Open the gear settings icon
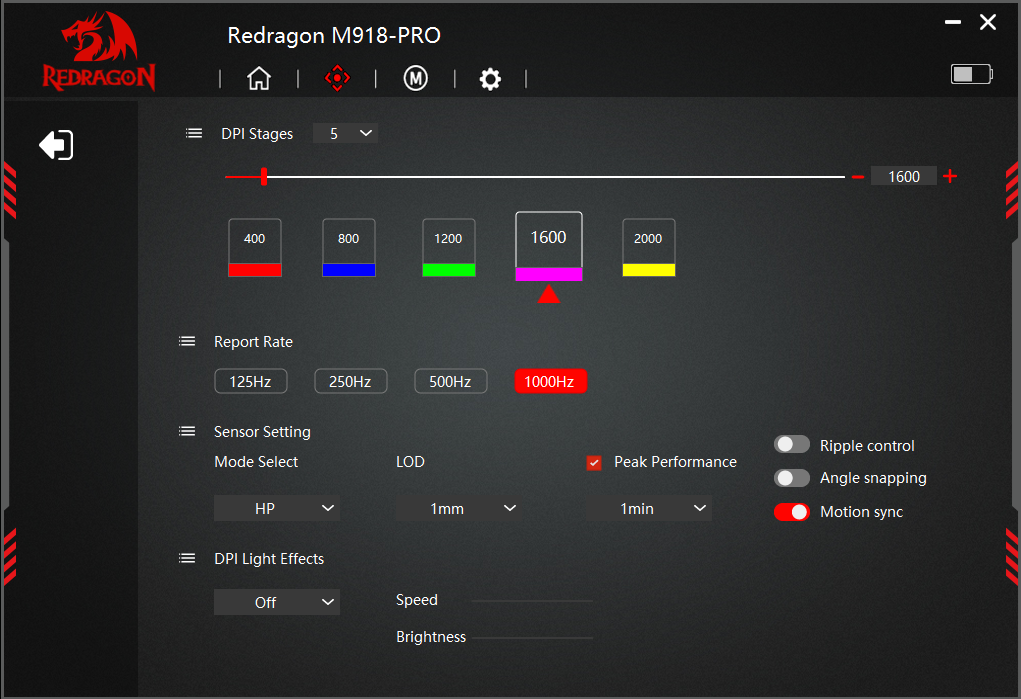1021x699 pixels. point(490,79)
